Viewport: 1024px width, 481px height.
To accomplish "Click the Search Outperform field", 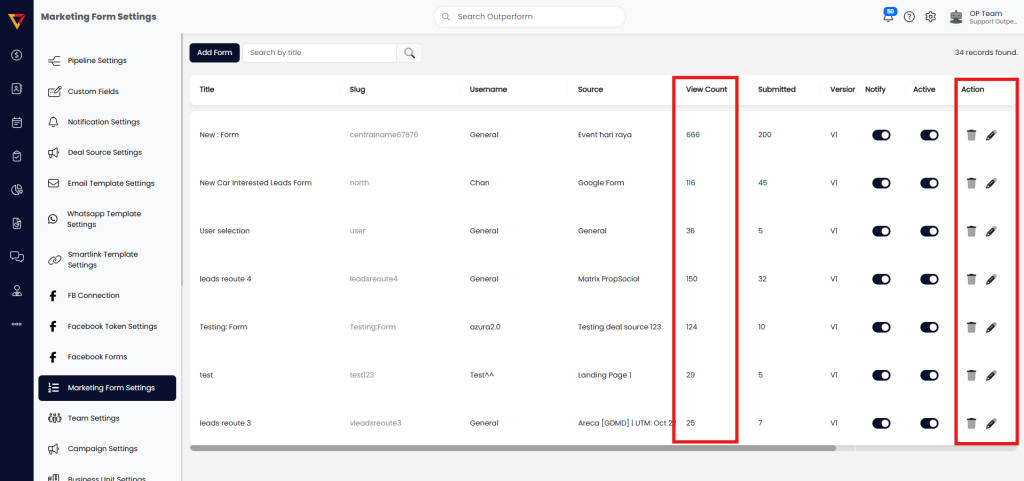I will [530, 17].
